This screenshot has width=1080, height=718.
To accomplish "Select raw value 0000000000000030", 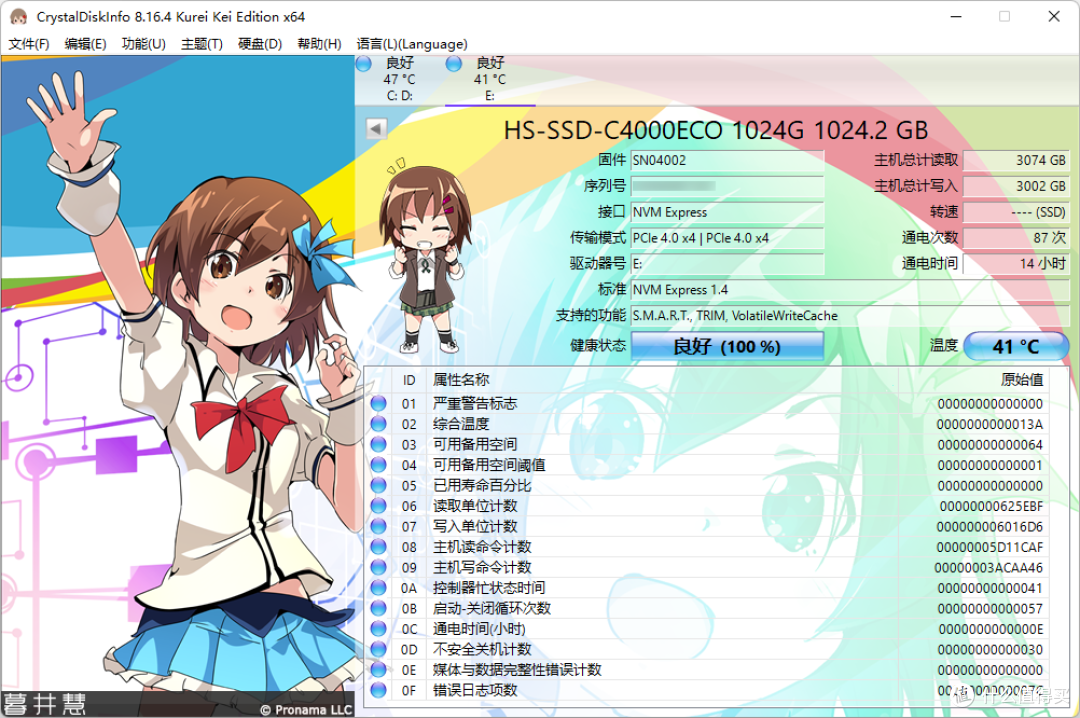I will click(x=990, y=650).
